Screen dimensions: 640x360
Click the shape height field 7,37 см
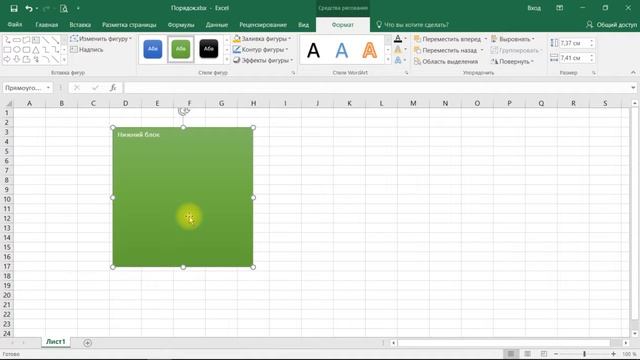click(573, 43)
